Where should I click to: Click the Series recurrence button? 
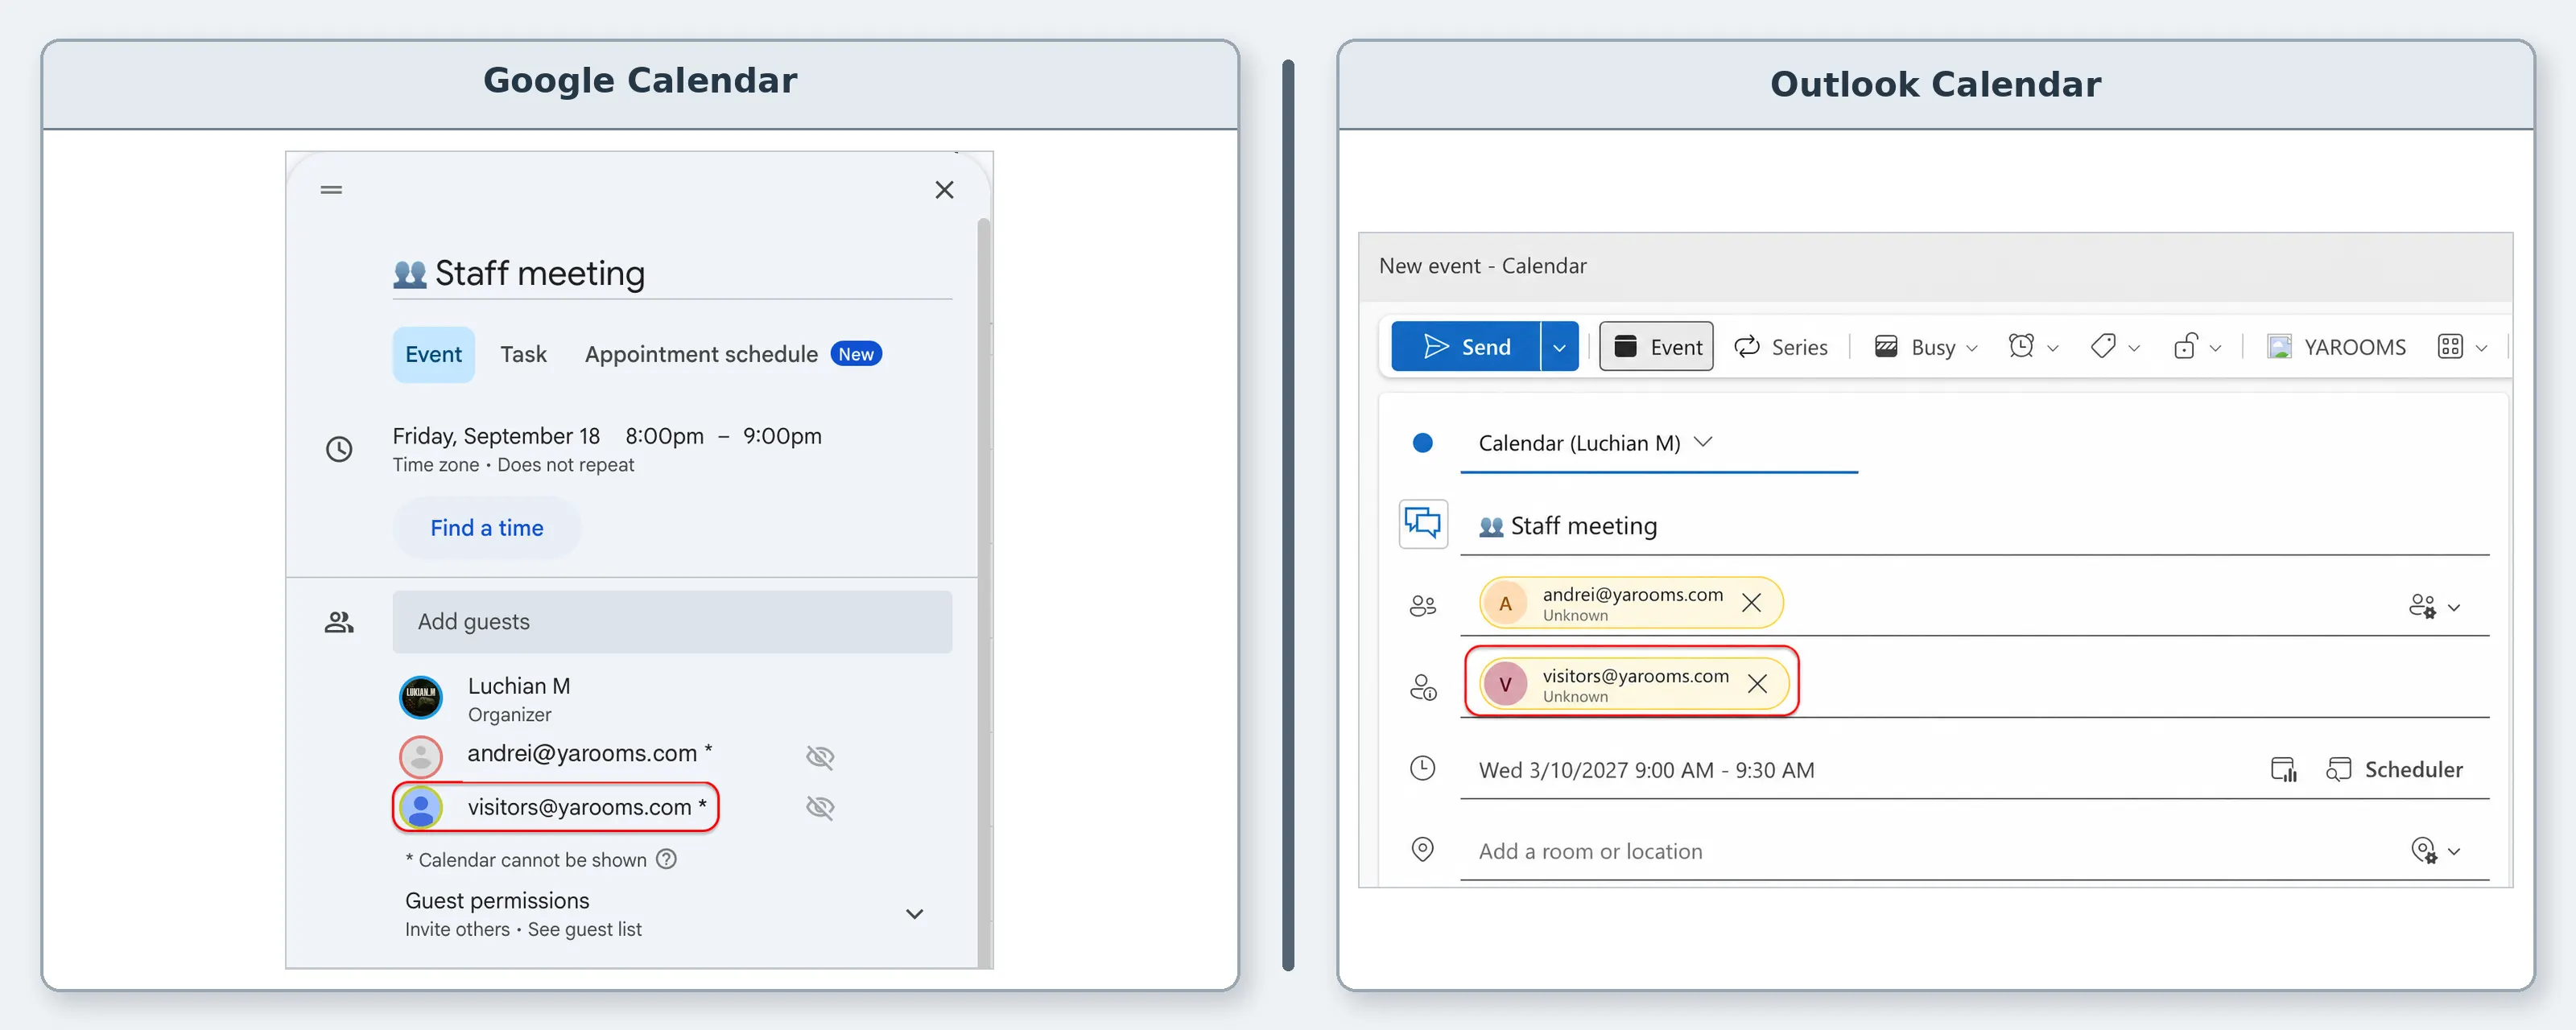(1781, 347)
